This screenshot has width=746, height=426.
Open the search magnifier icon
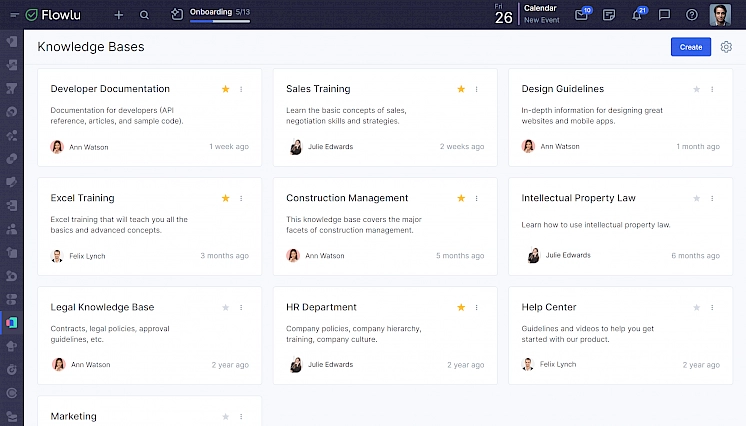click(x=145, y=15)
